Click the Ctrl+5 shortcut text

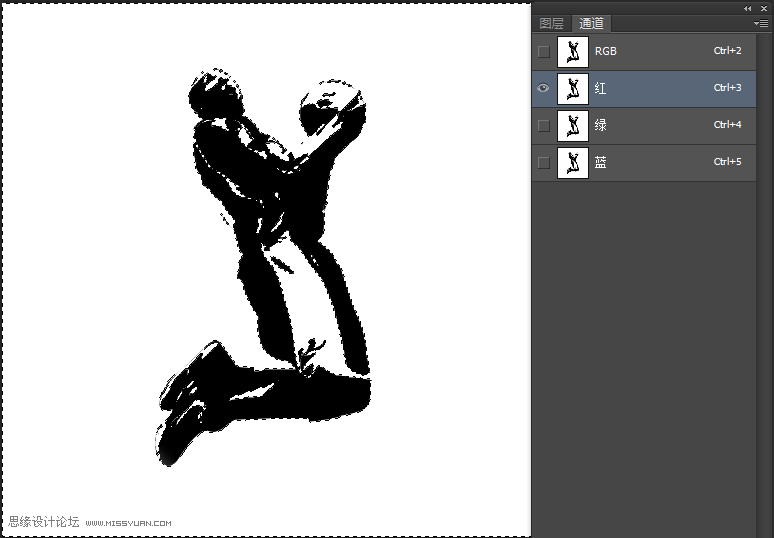click(x=728, y=161)
